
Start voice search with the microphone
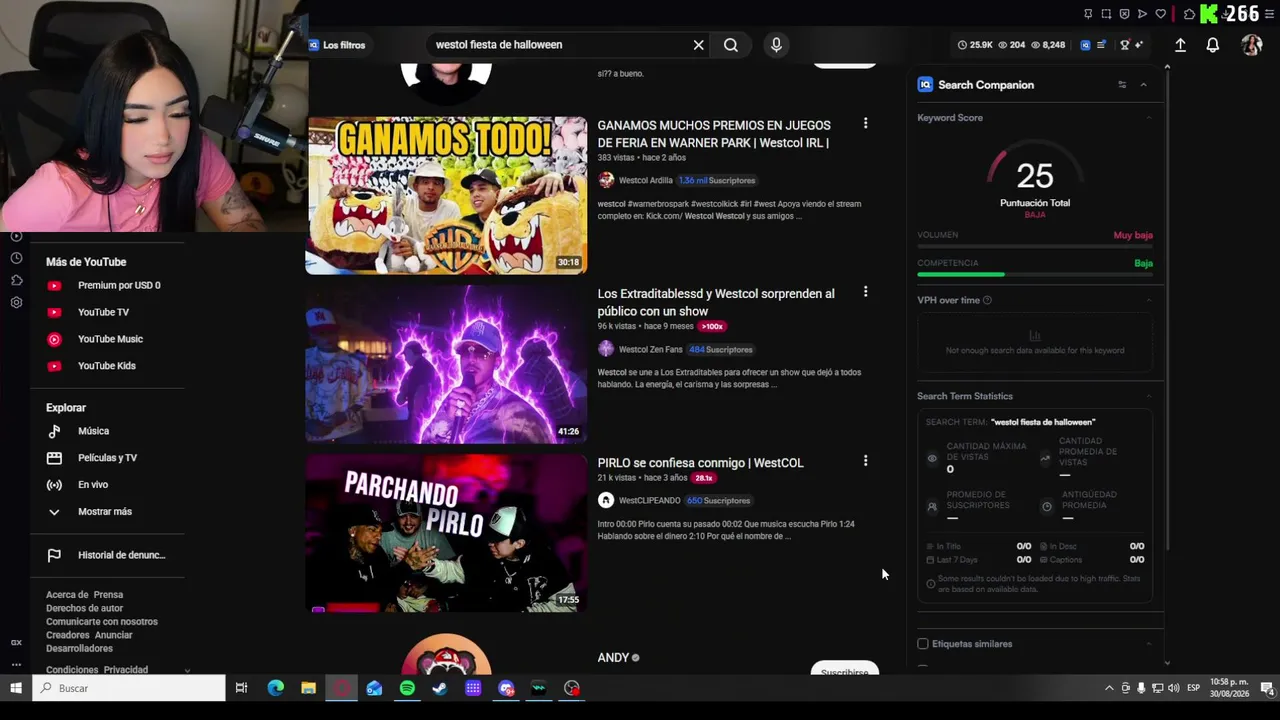click(x=776, y=45)
